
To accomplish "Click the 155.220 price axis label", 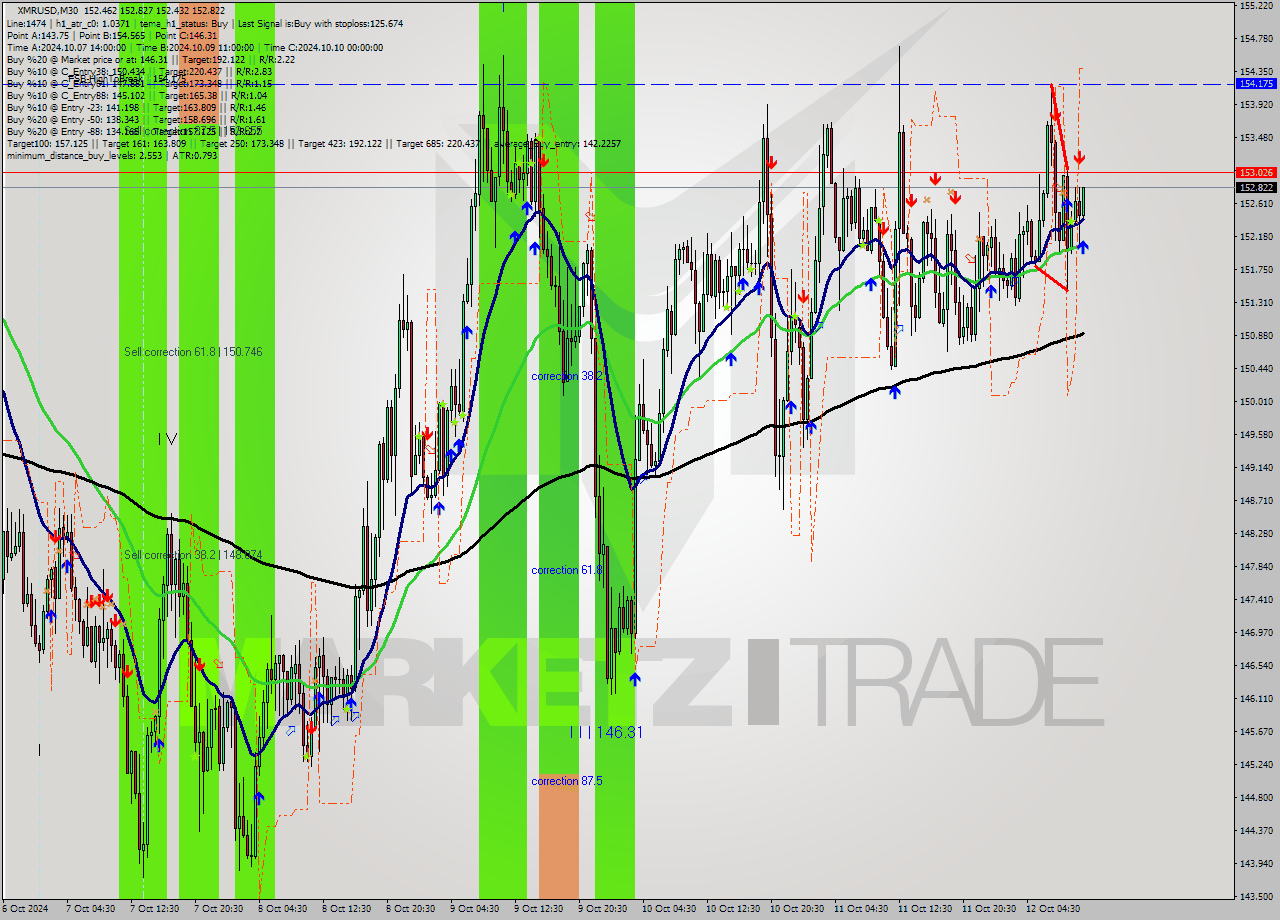I will [1256, 6].
